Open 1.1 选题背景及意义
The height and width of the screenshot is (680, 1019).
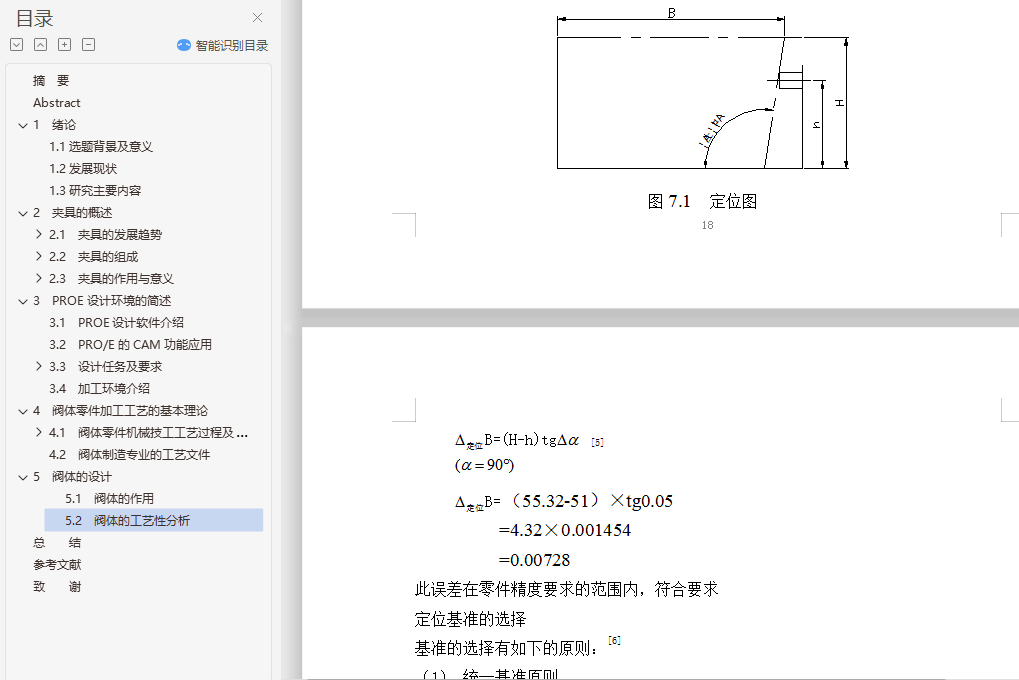pos(101,147)
